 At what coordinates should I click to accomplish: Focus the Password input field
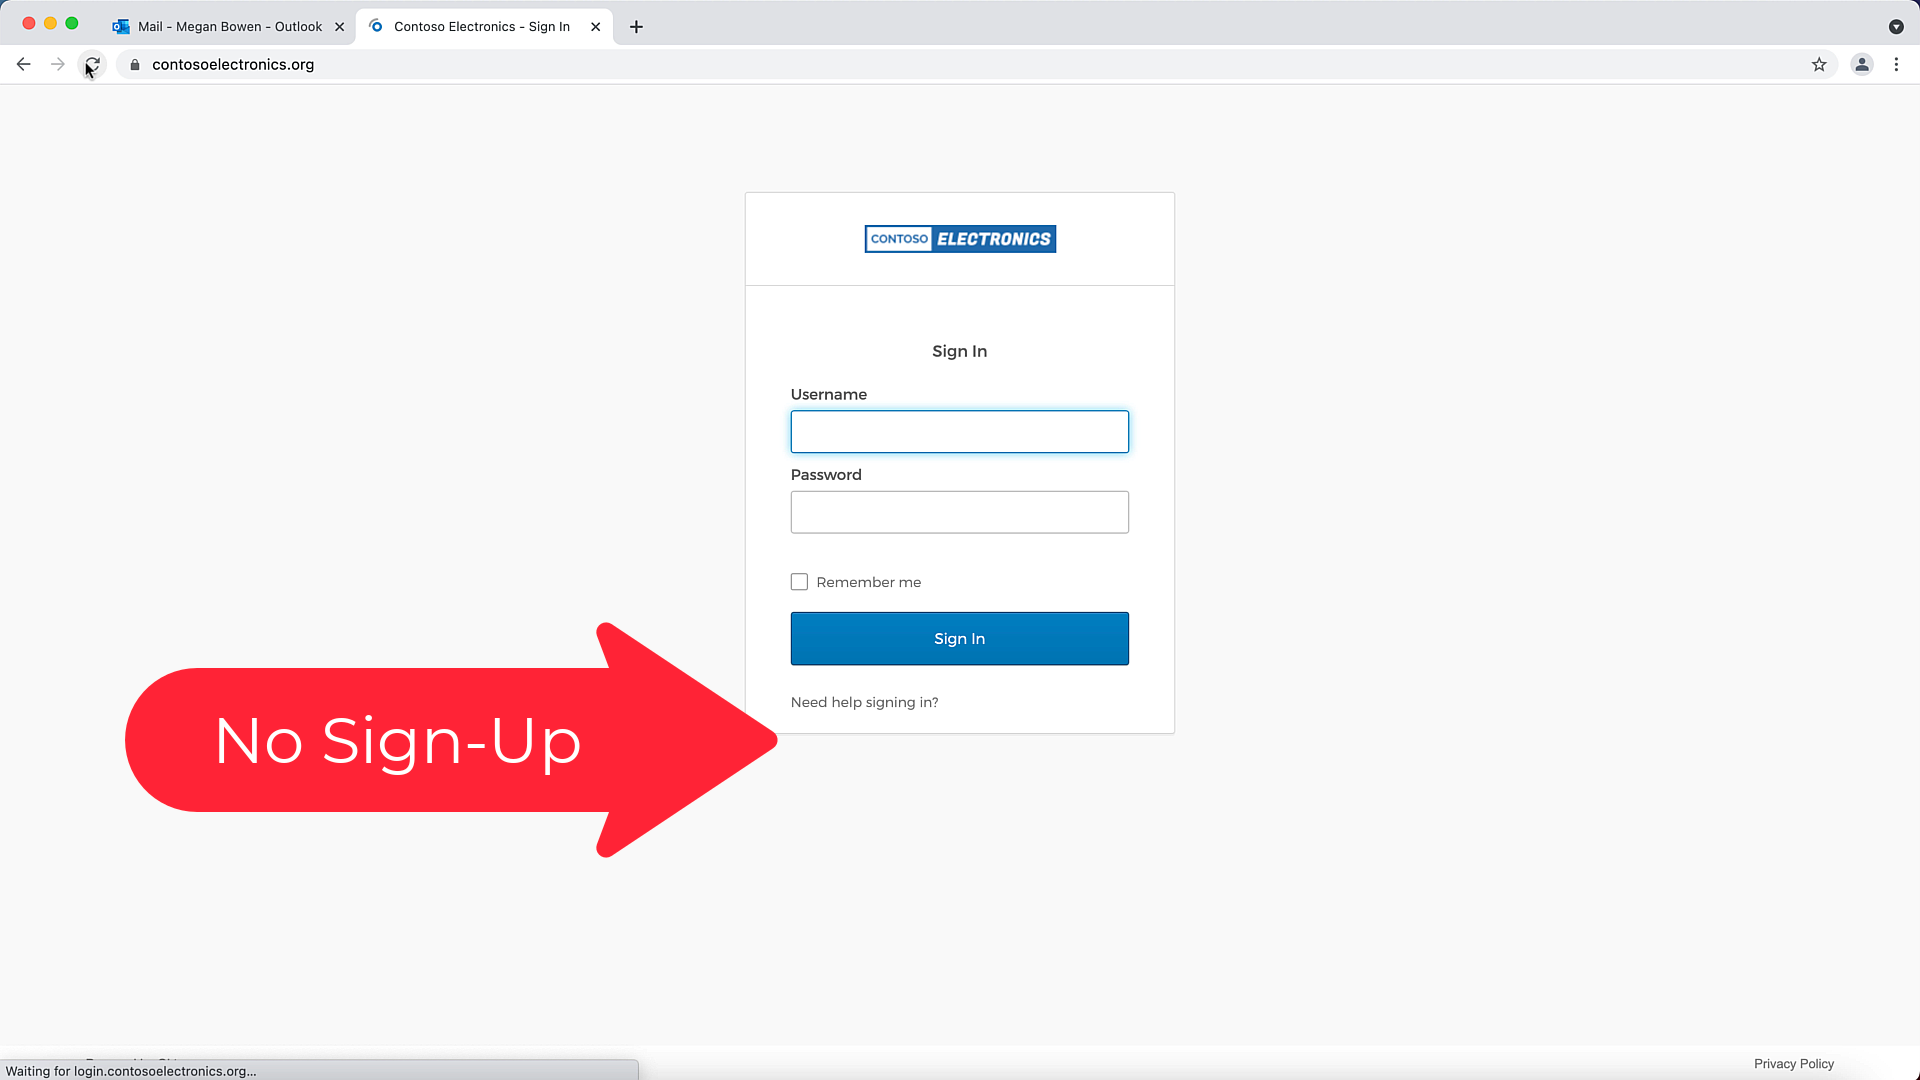pos(959,512)
